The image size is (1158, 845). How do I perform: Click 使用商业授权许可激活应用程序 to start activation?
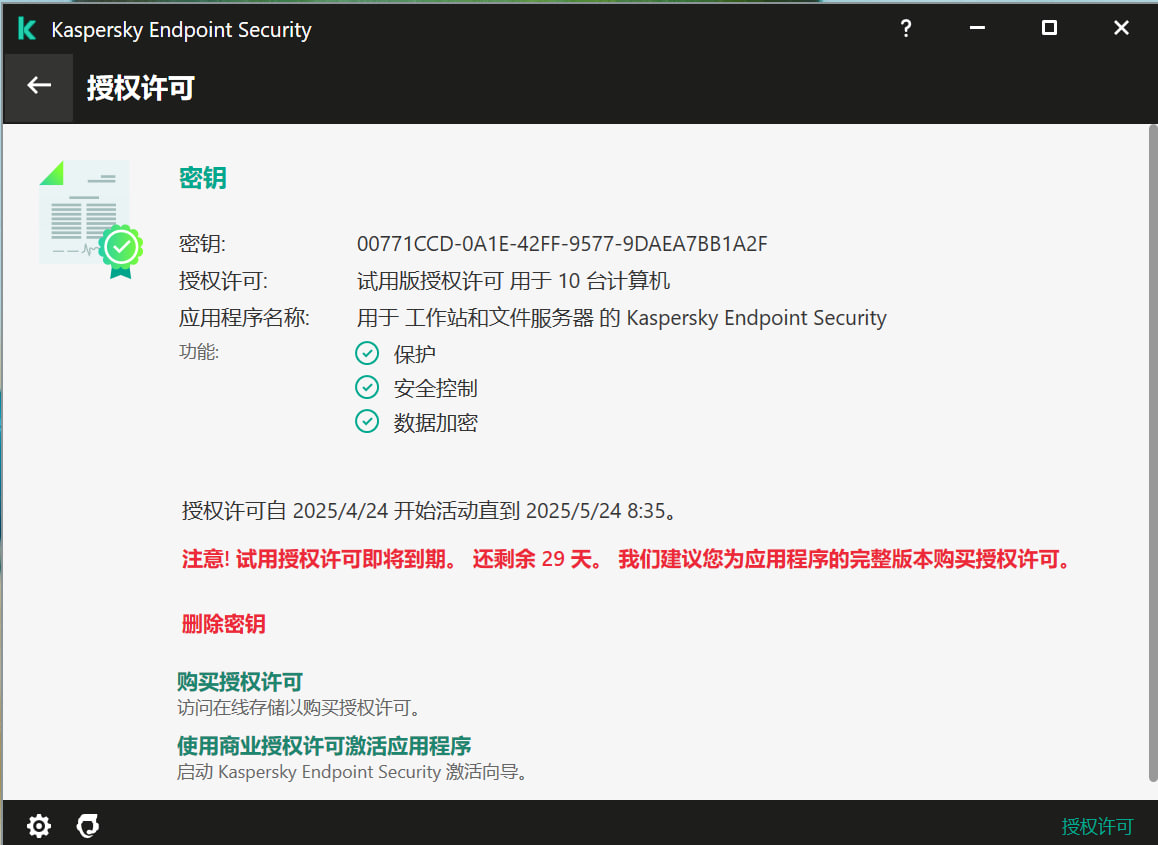(x=324, y=746)
